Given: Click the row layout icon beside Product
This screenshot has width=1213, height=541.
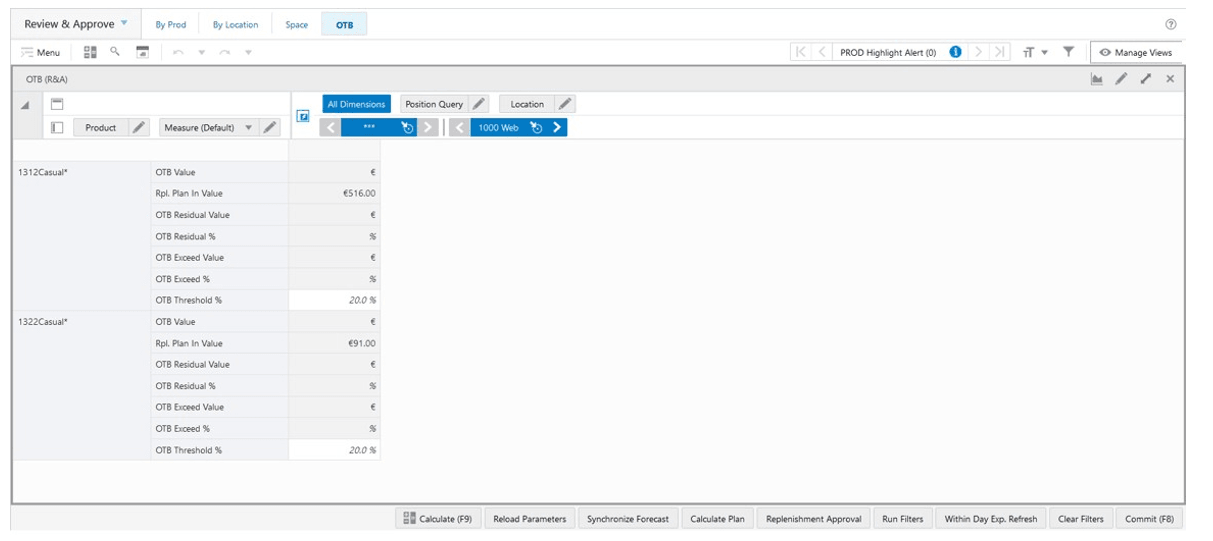Looking at the screenshot, I should click(57, 128).
